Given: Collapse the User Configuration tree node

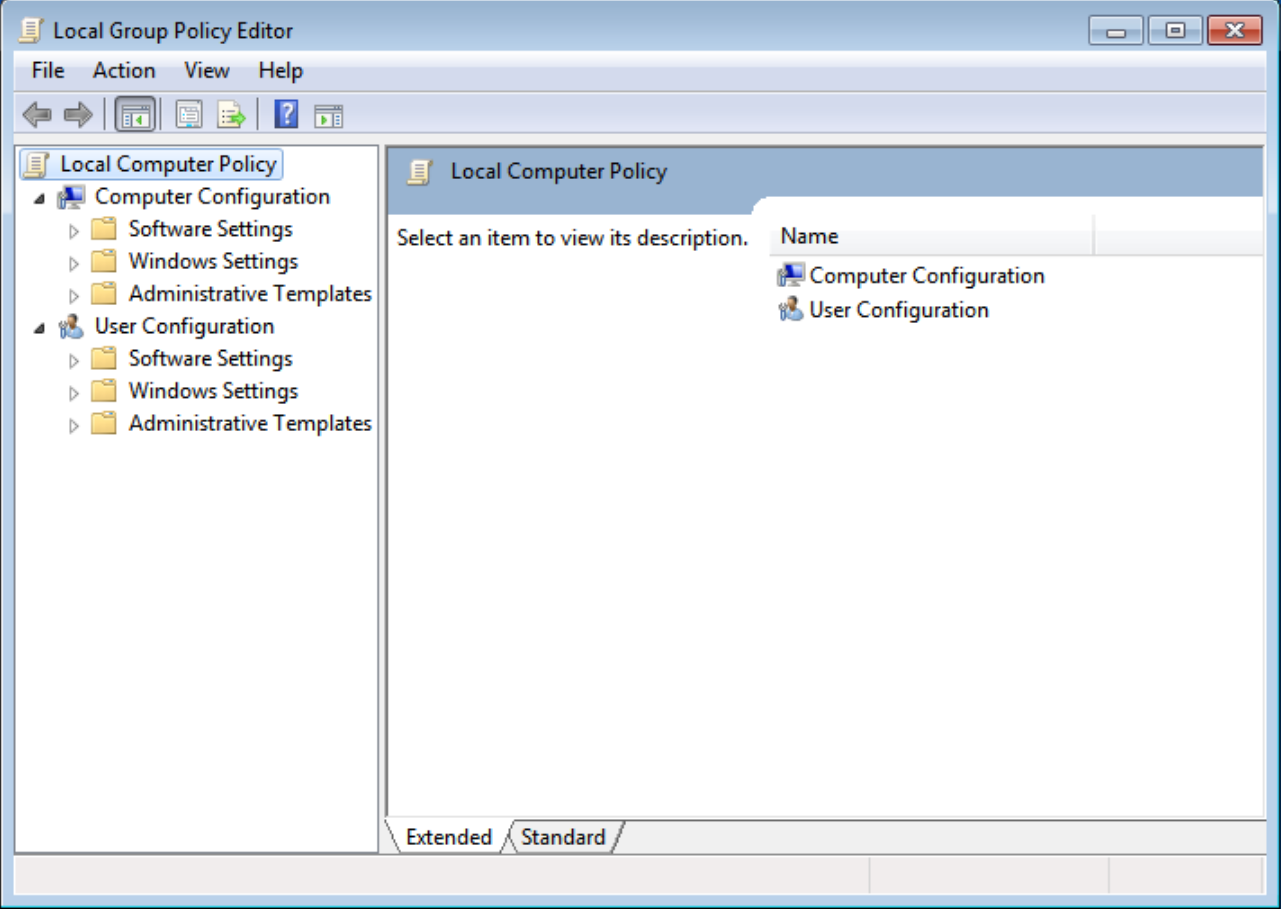Looking at the screenshot, I should pyautogui.click(x=39, y=328).
